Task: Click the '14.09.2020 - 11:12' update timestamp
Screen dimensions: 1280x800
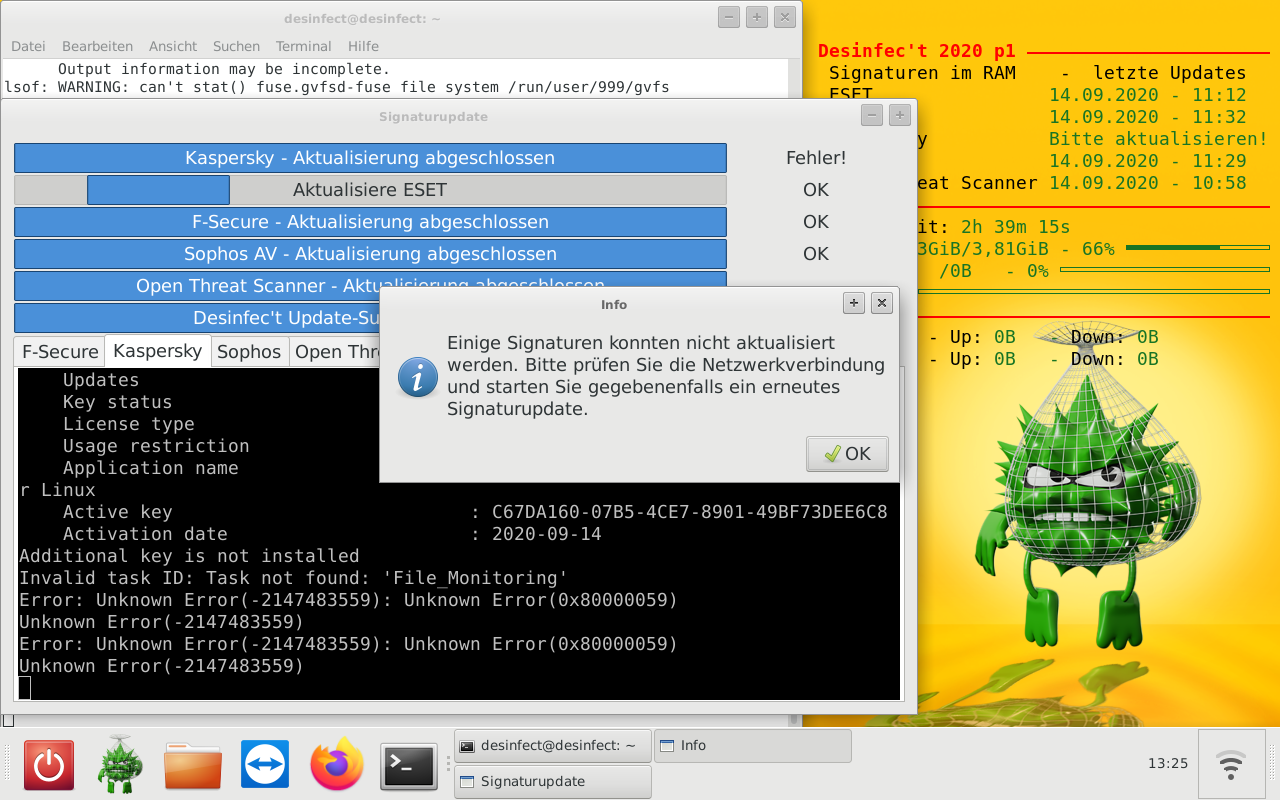Action: pyautogui.click(x=1148, y=95)
